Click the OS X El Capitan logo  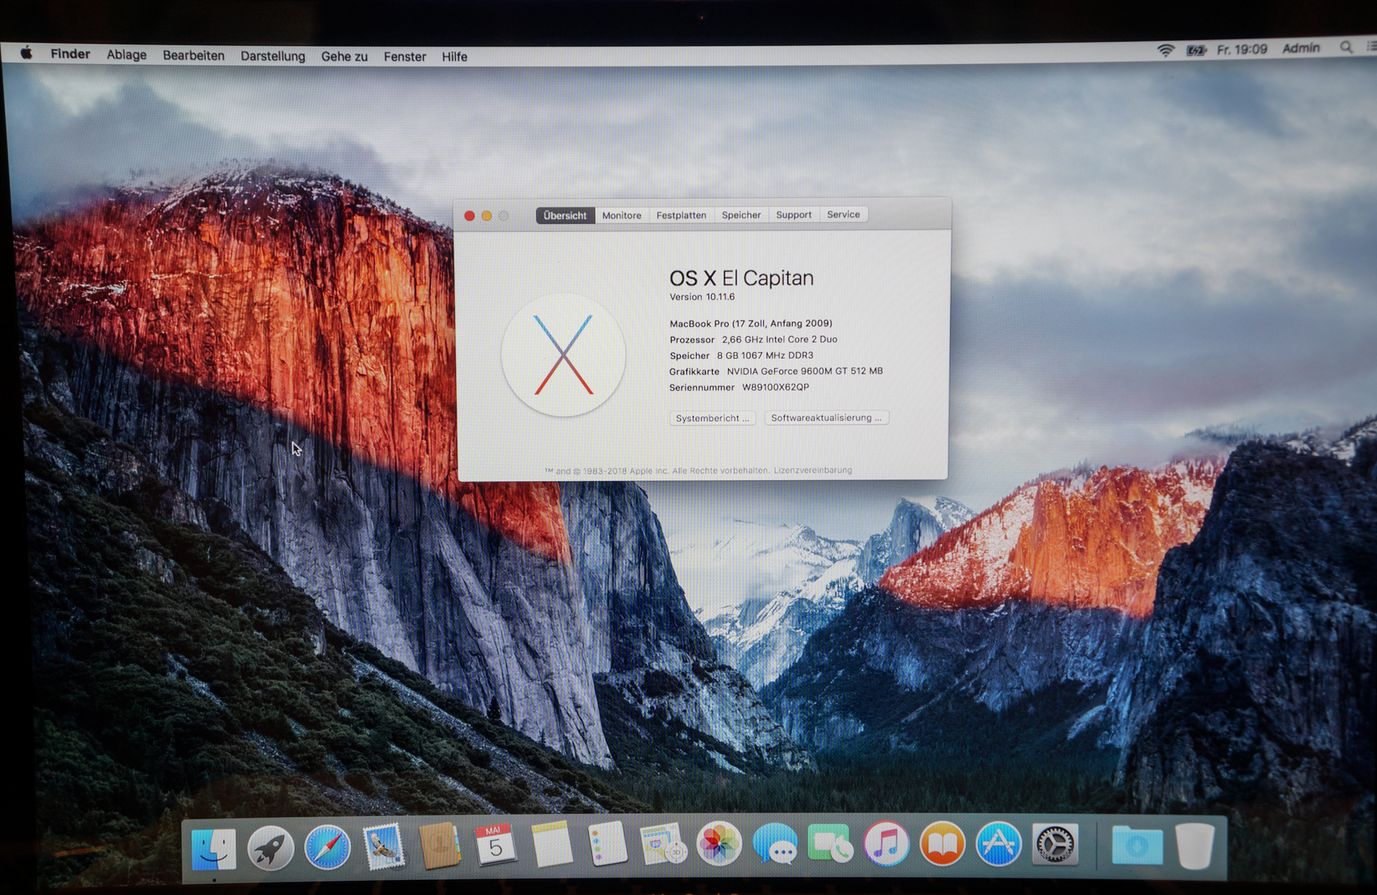click(x=563, y=355)
